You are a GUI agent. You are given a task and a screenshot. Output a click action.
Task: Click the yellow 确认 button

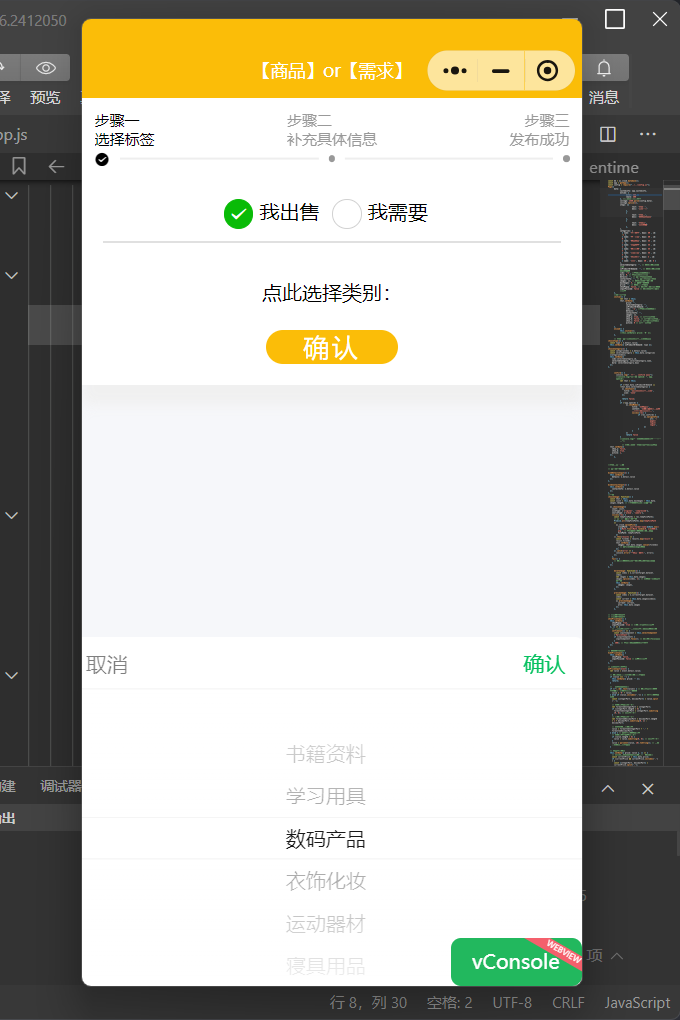(332, 347)
